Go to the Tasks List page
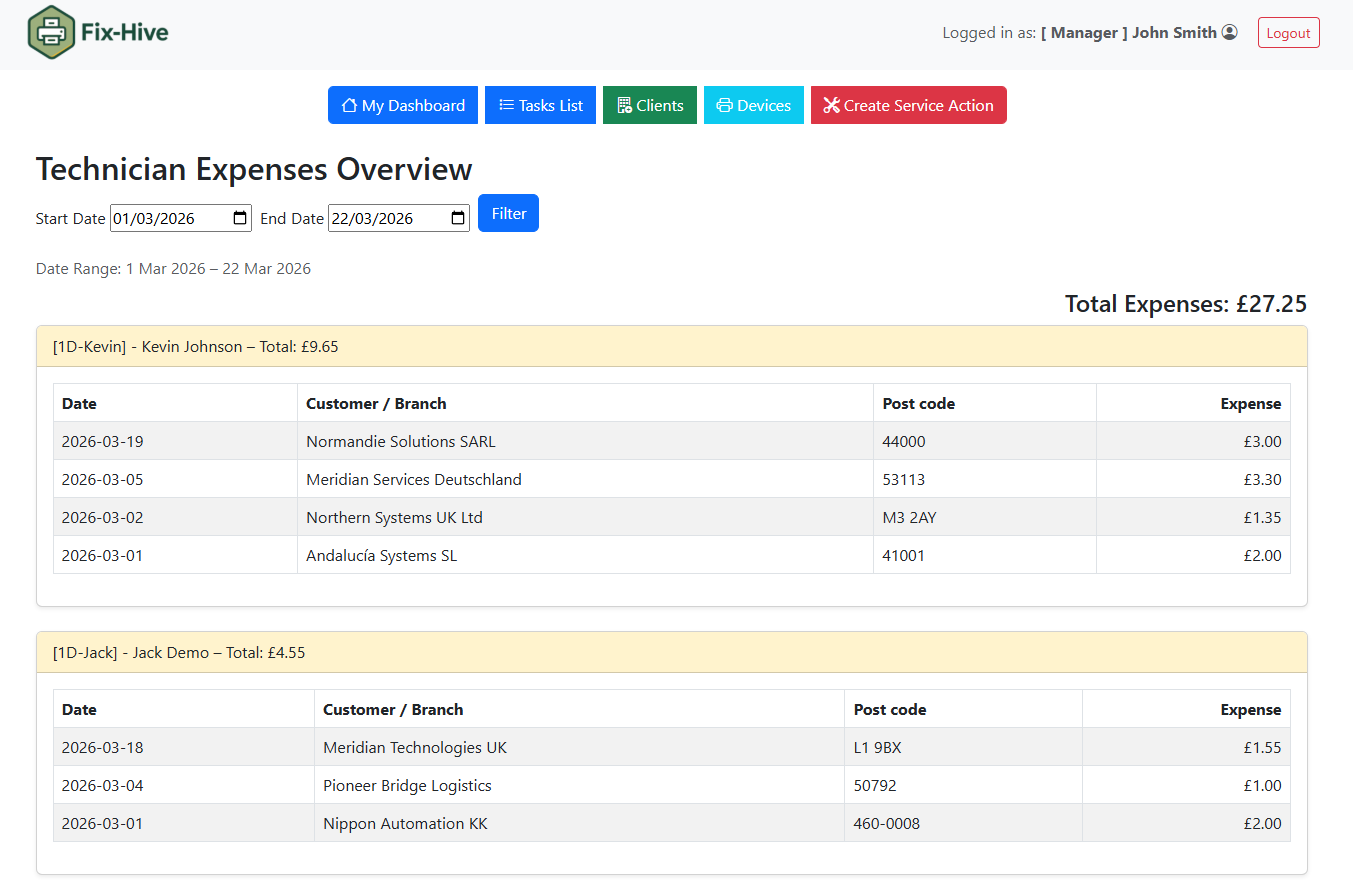This screenshot has width=1353, height=880. pos(540,105)
